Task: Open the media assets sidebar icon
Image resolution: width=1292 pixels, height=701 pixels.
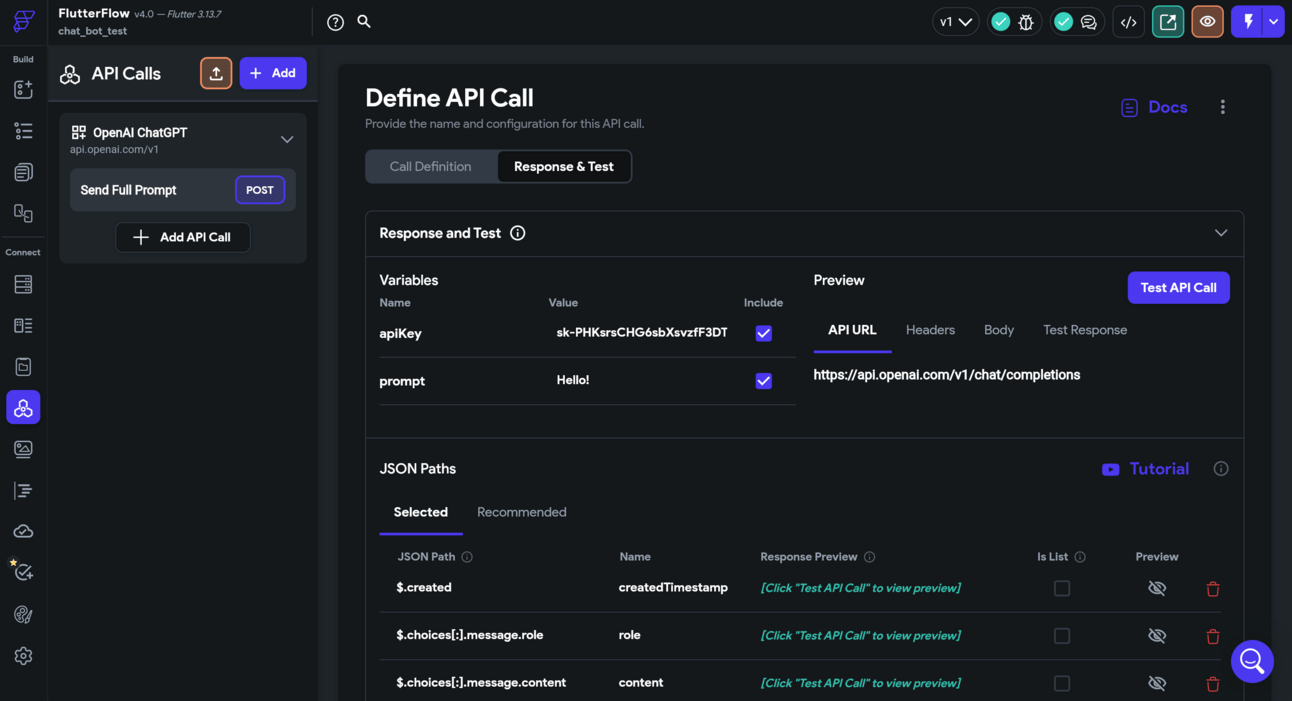Action: click(23, 449)
